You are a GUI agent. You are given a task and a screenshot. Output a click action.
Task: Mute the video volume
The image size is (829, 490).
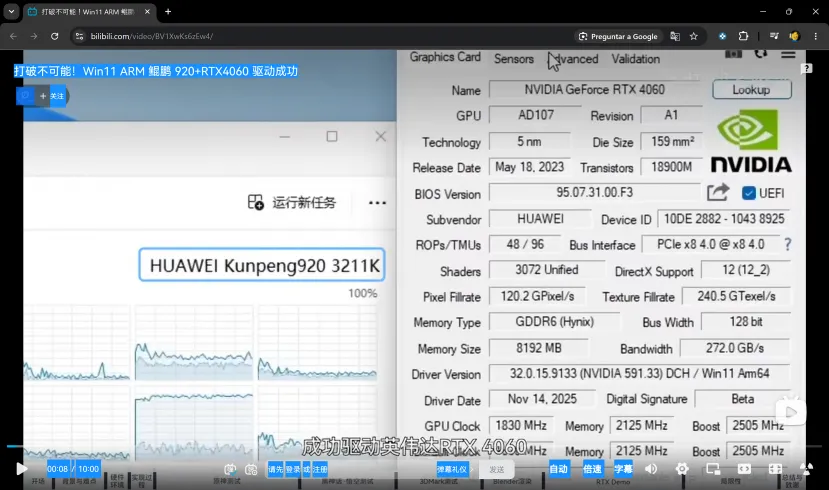(x=651, y=468)
